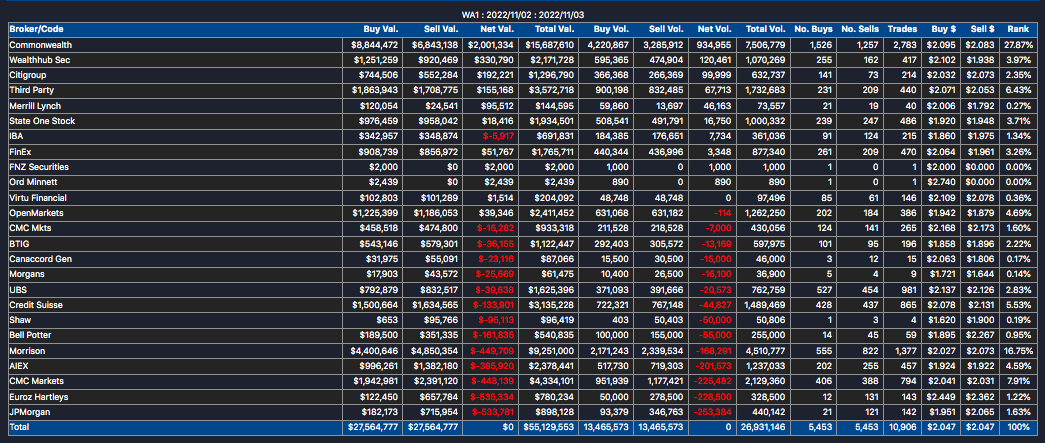The image size is (1045, 443).
Task: Select the Commonwealth broker row name
Action: 41,45
